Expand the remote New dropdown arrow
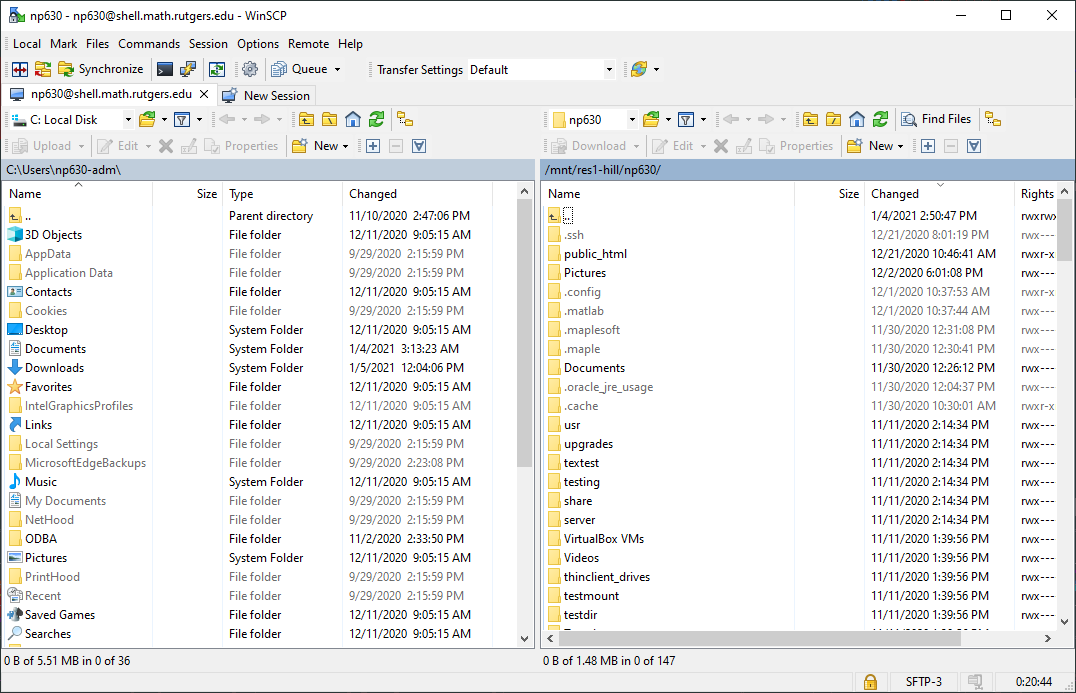The image size is (1076, 693). tap(900, 146)
